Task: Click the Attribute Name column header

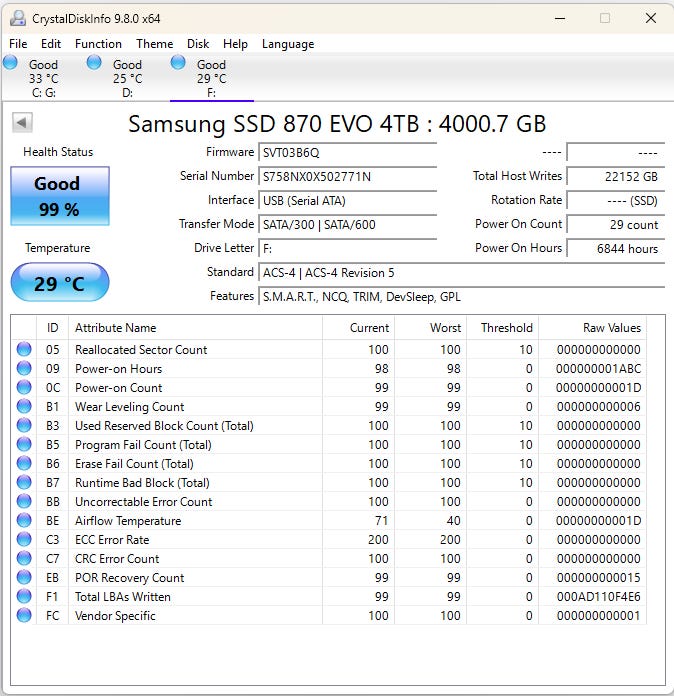Action: pos(115,328)
